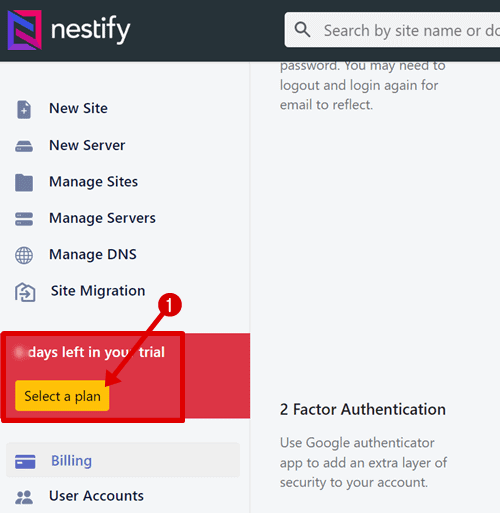Open Site Migration label
This screenshot has height=513, width=500.
click(98, 291)
